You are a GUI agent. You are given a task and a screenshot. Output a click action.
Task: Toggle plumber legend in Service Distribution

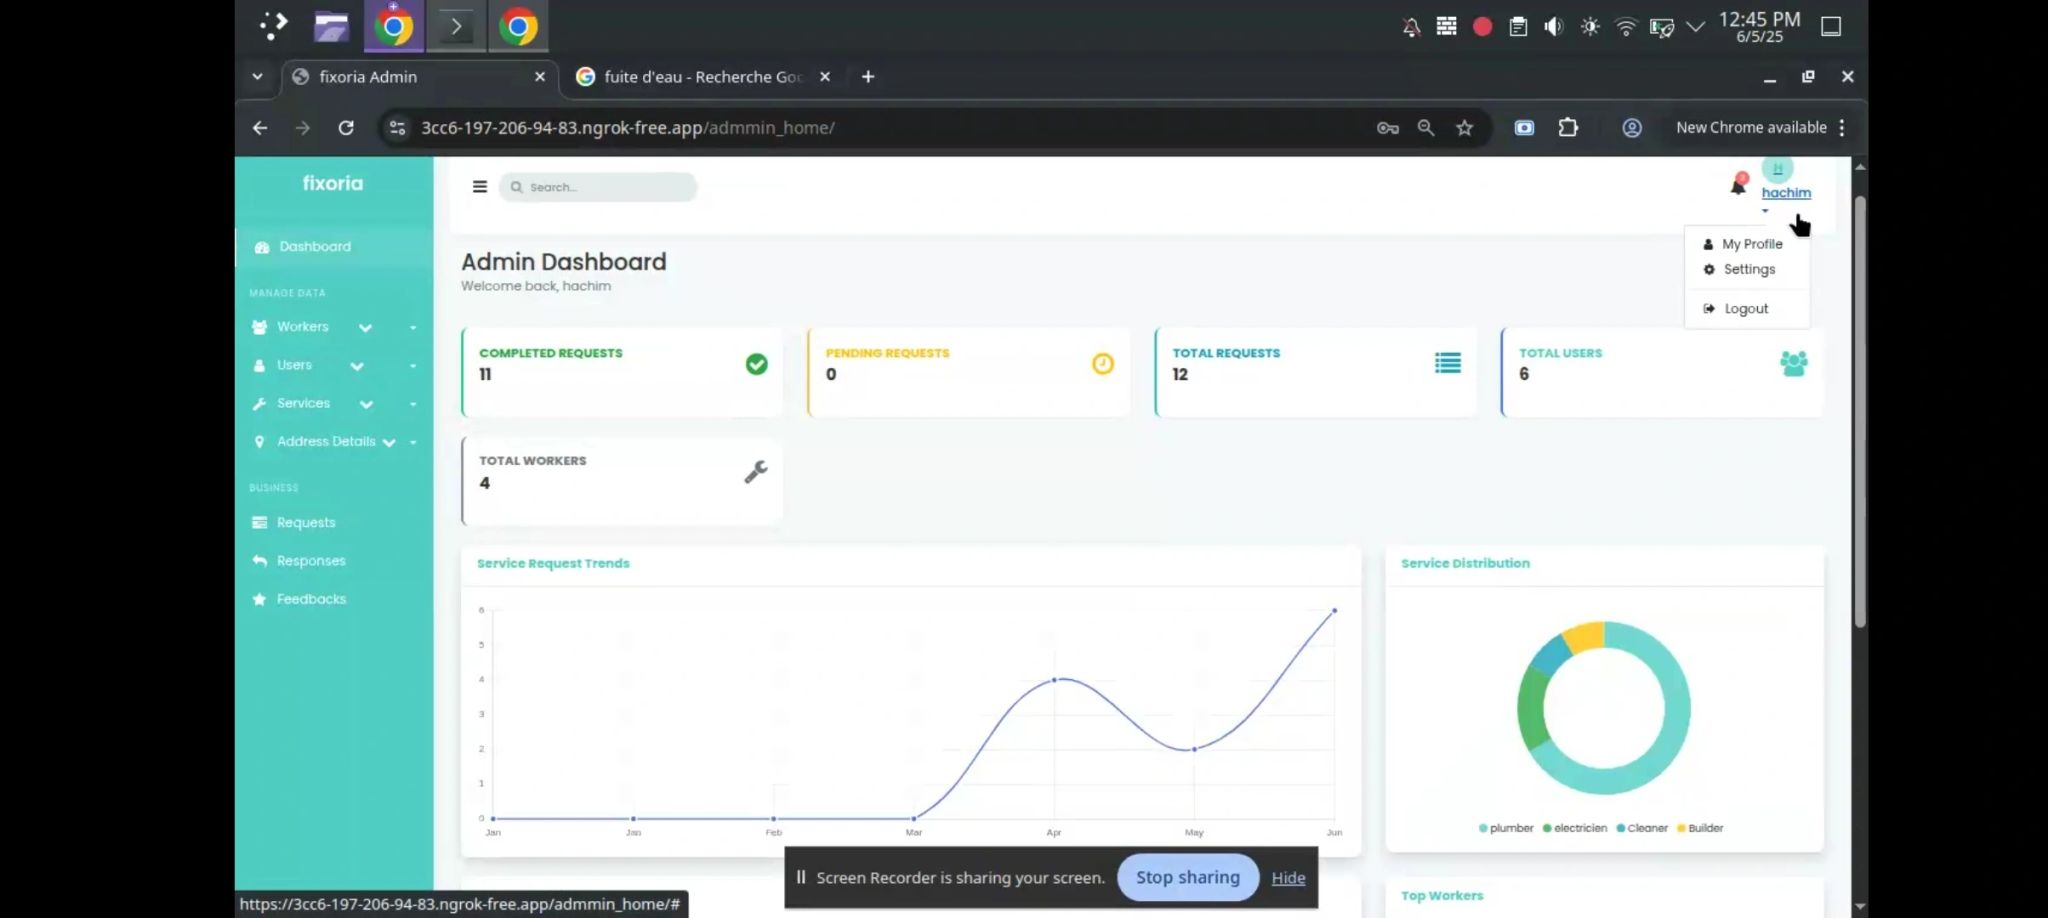tap(1506, 828)
